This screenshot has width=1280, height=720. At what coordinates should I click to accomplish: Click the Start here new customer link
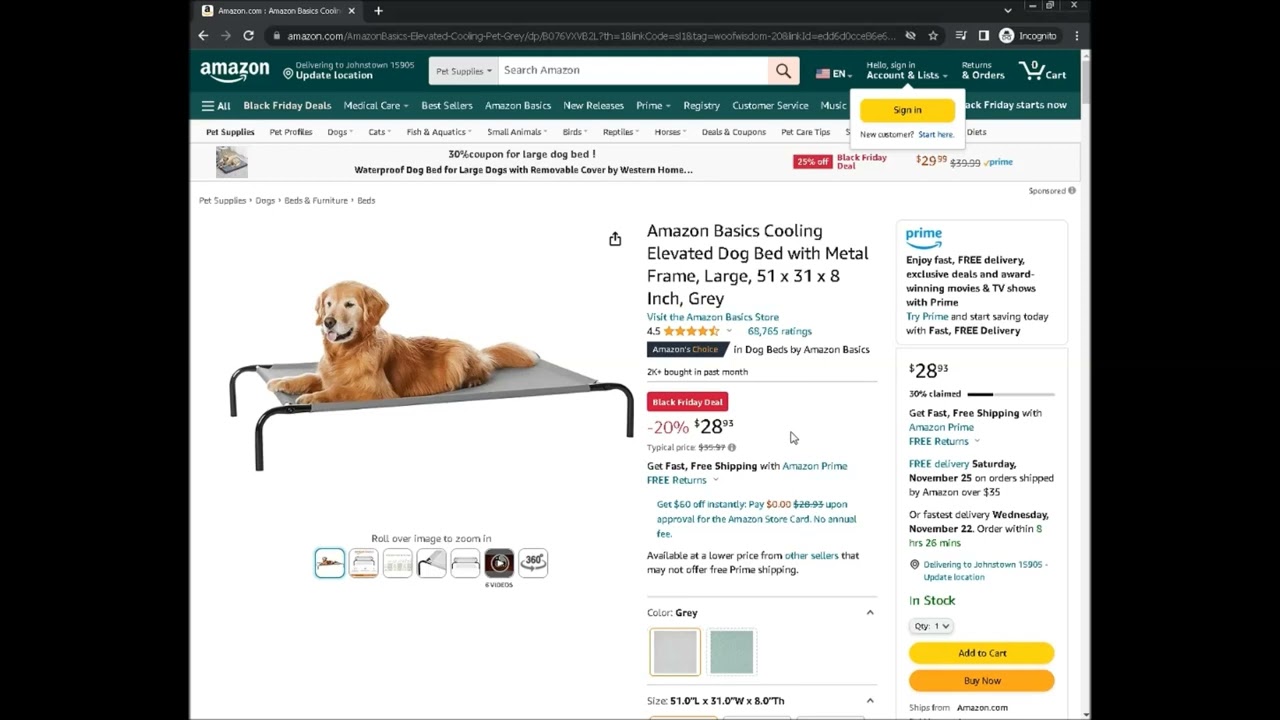(x=936, y=135)
